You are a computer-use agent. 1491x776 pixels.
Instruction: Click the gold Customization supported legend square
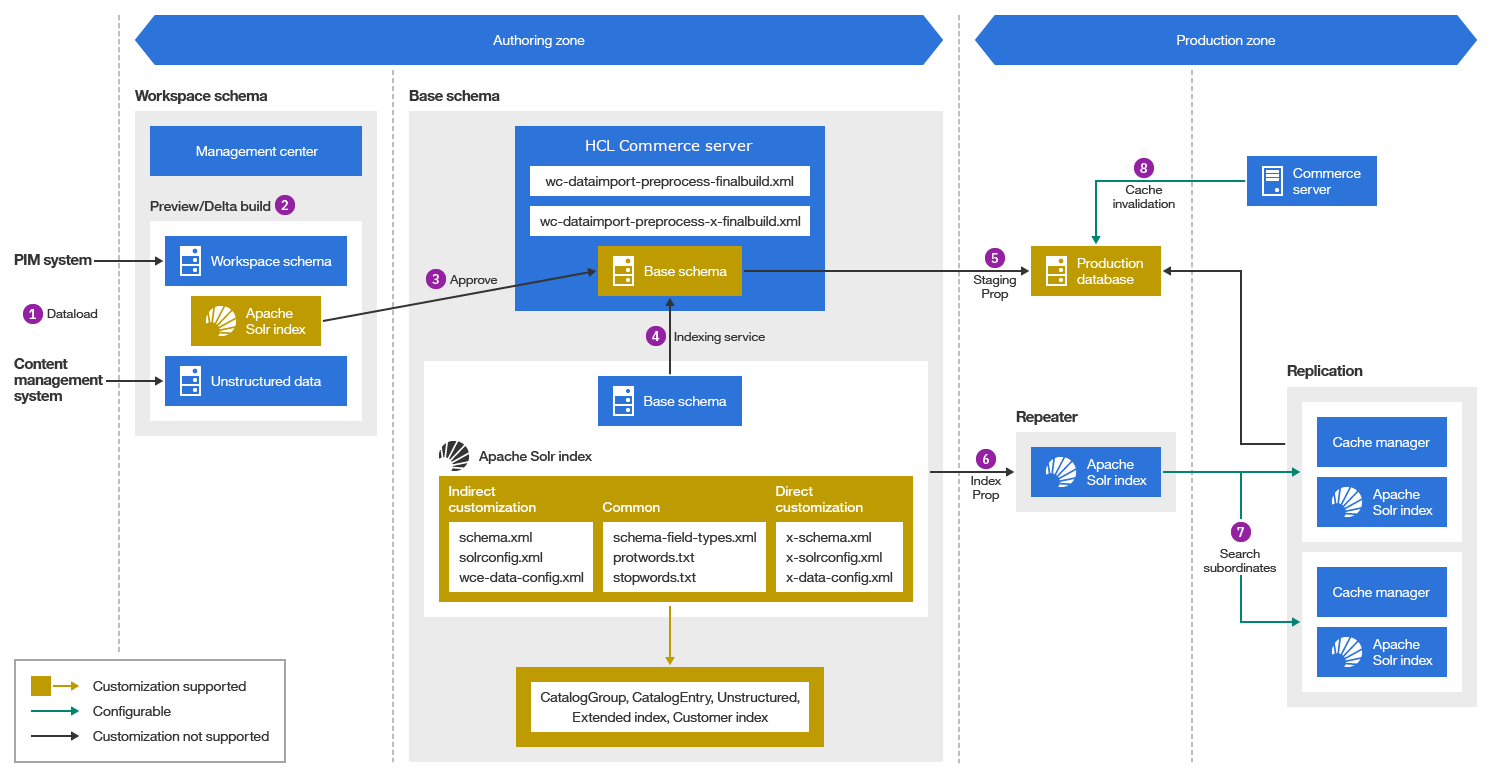click(41, 686)
